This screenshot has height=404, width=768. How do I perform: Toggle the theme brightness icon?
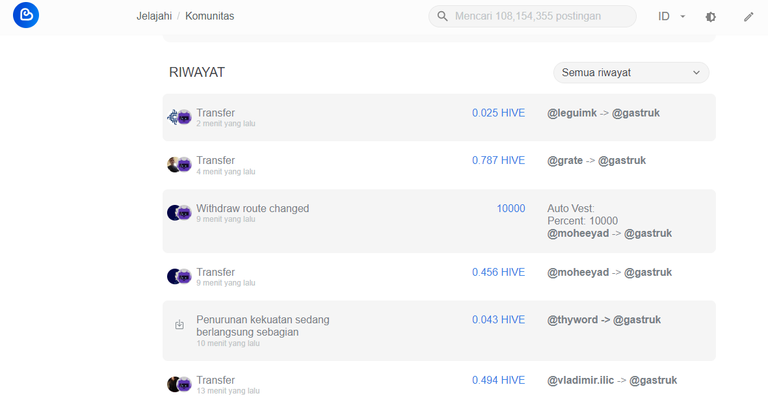711,17
